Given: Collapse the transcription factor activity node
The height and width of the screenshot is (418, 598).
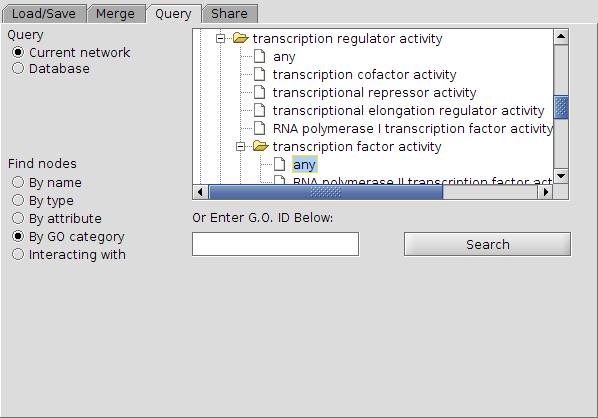Looking at the screenshot, I should (x=240, y=146).
